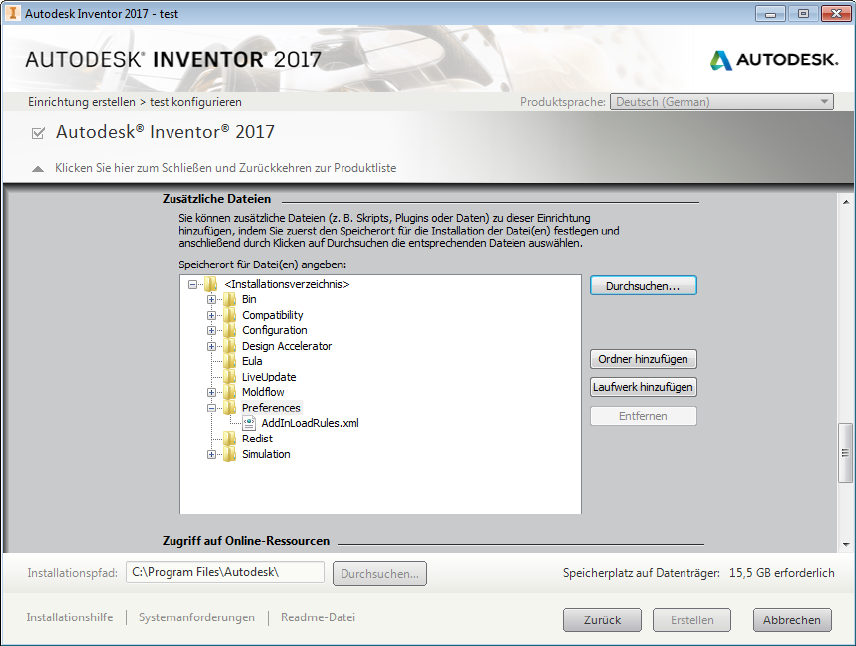856x646 pixels.
Task: Toggle the Autodesk Inventor 2017 product checkbox
Action: 38,133
